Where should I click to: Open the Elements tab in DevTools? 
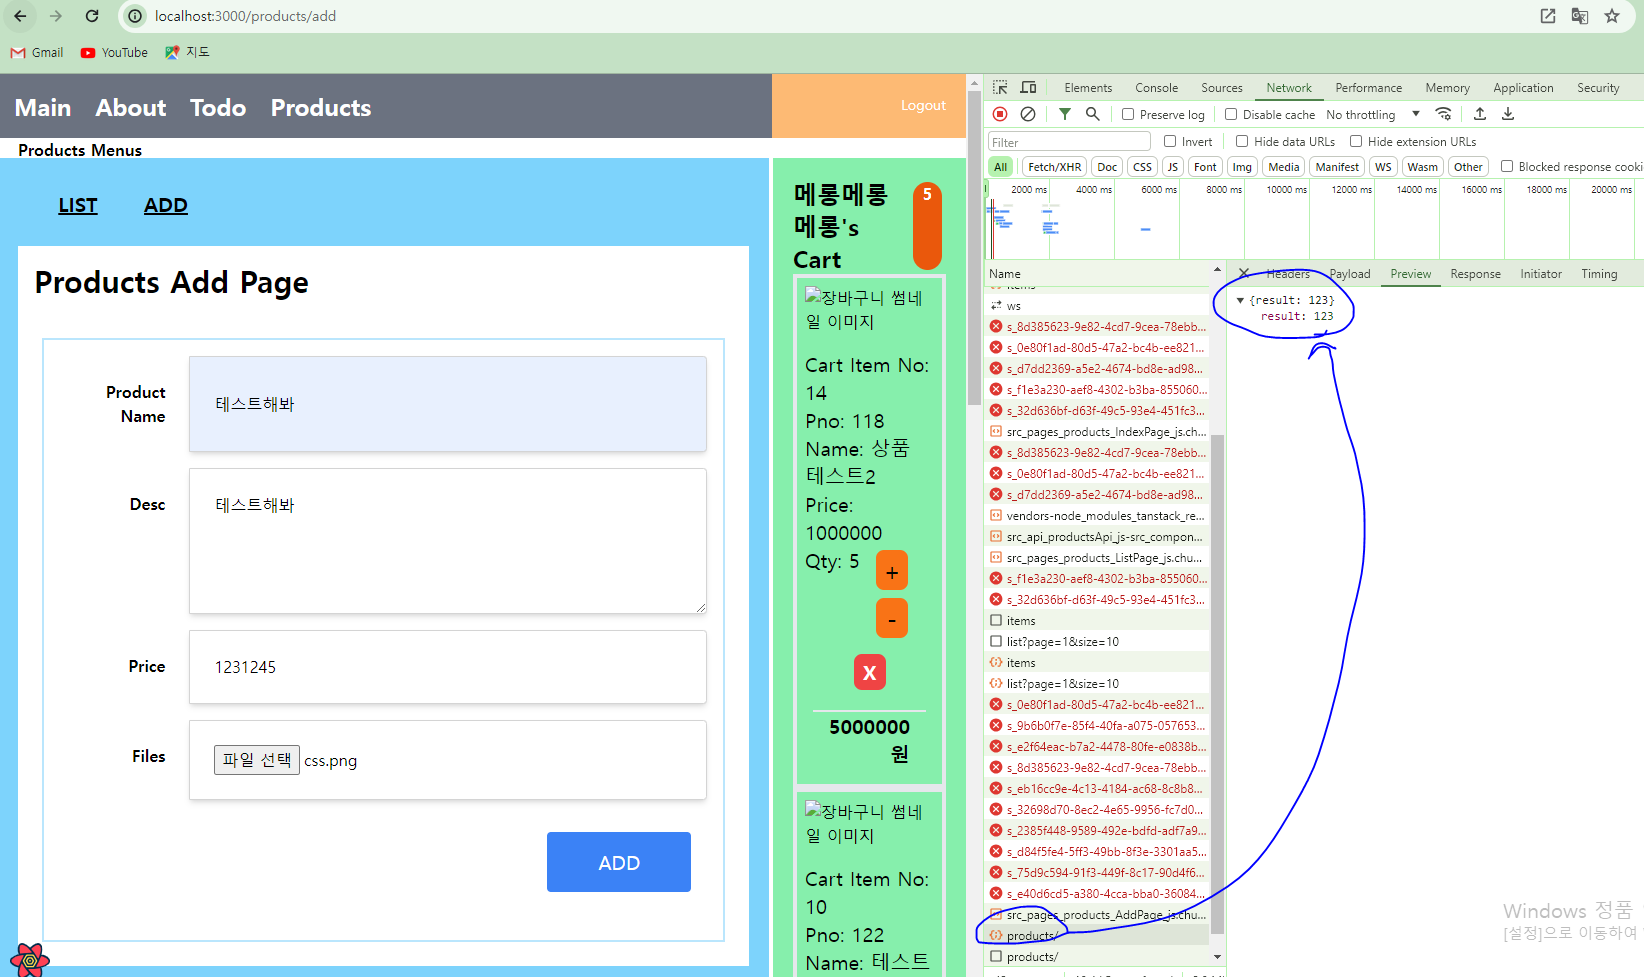click(1088, 88)
